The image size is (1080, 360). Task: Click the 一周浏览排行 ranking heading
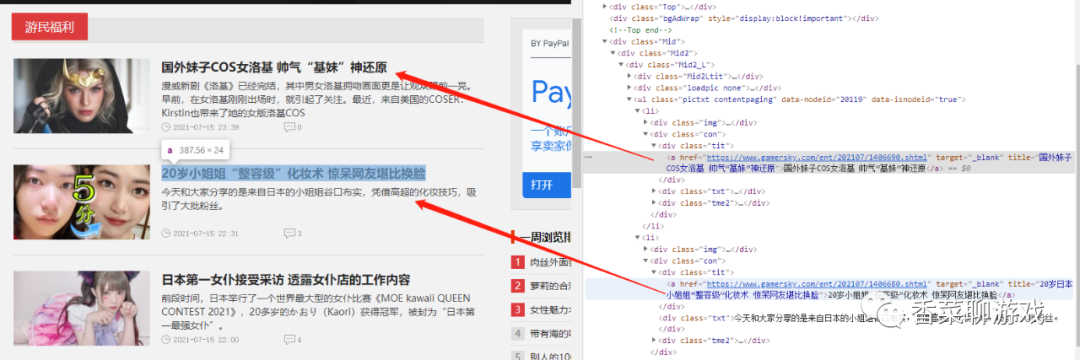[x=545, y=238]
